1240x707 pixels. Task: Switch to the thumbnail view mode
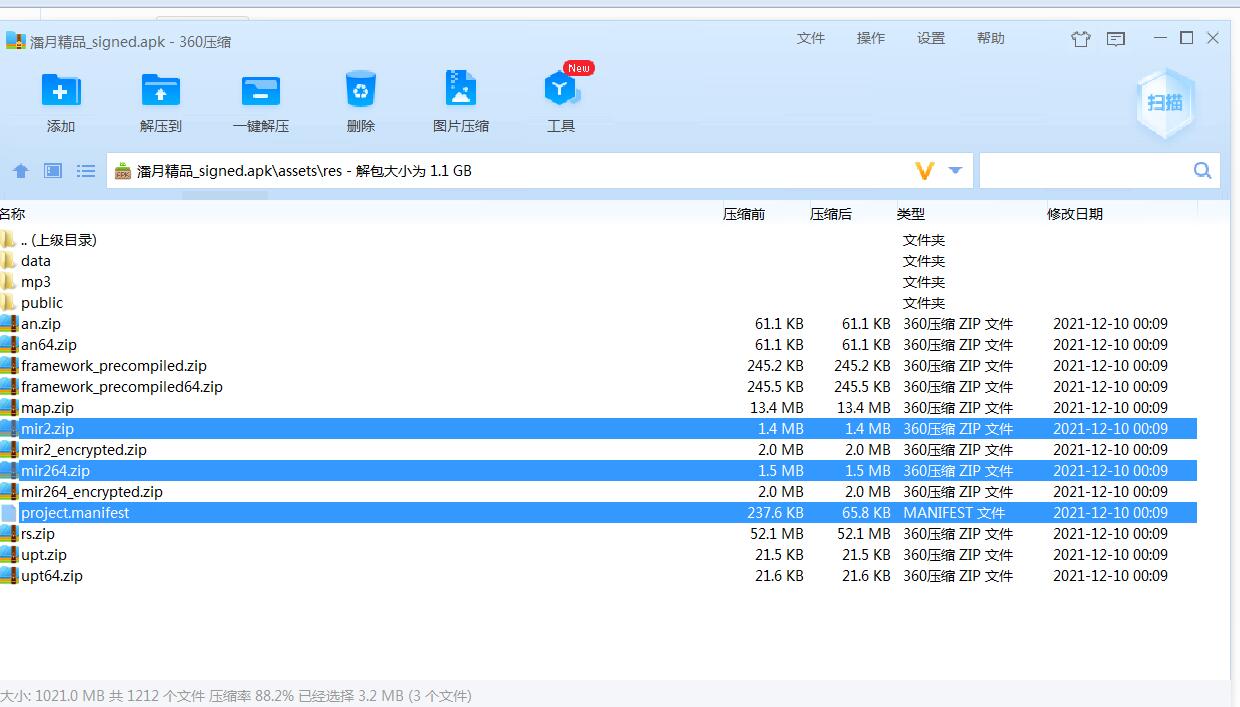(x=53, y=171)
